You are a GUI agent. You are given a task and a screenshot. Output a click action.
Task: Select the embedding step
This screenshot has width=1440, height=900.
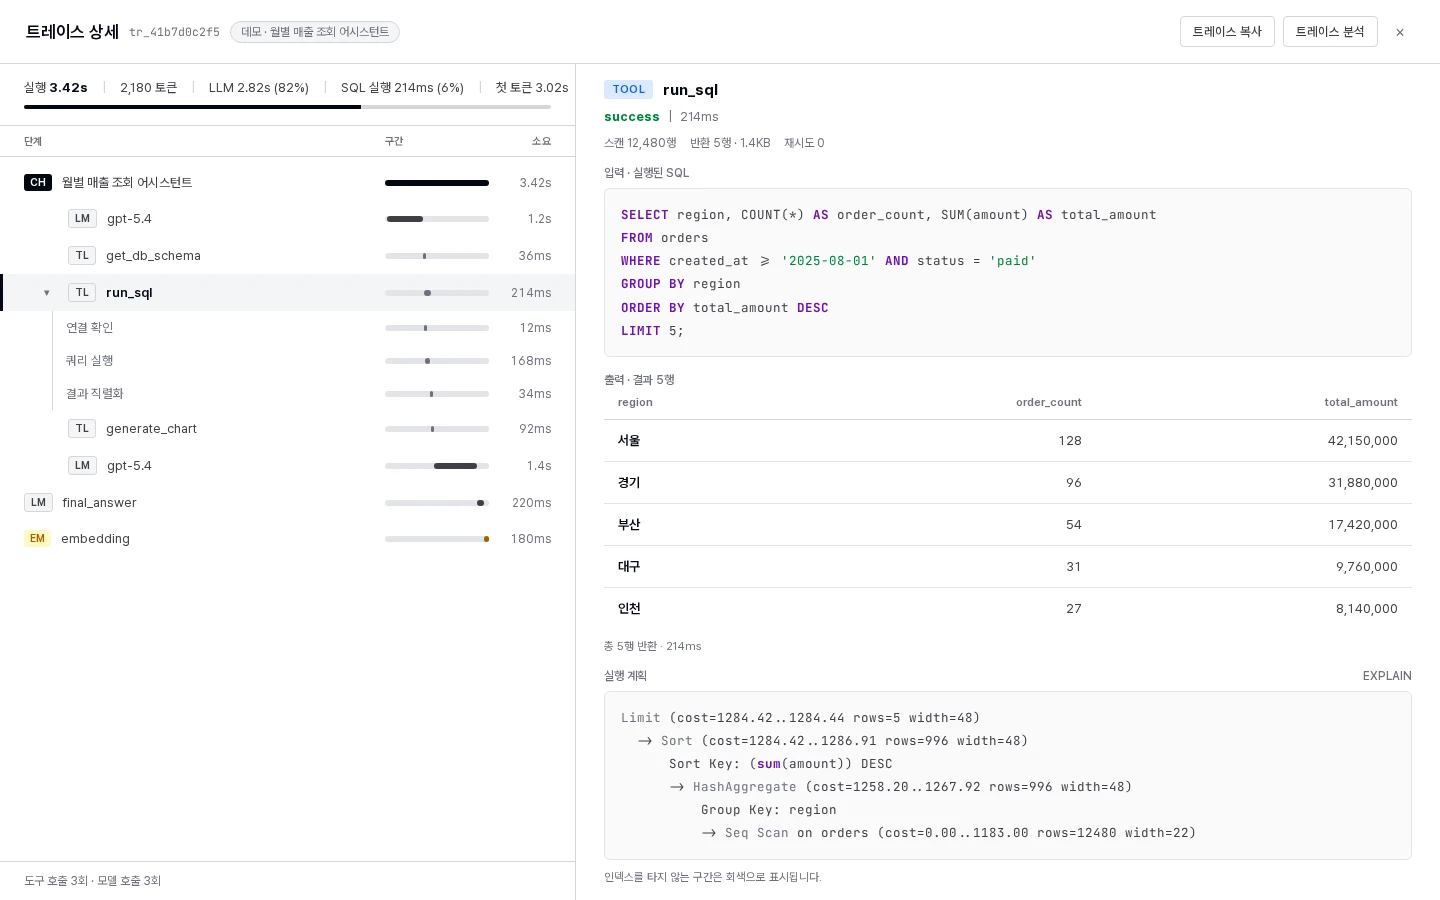(288, 539)
